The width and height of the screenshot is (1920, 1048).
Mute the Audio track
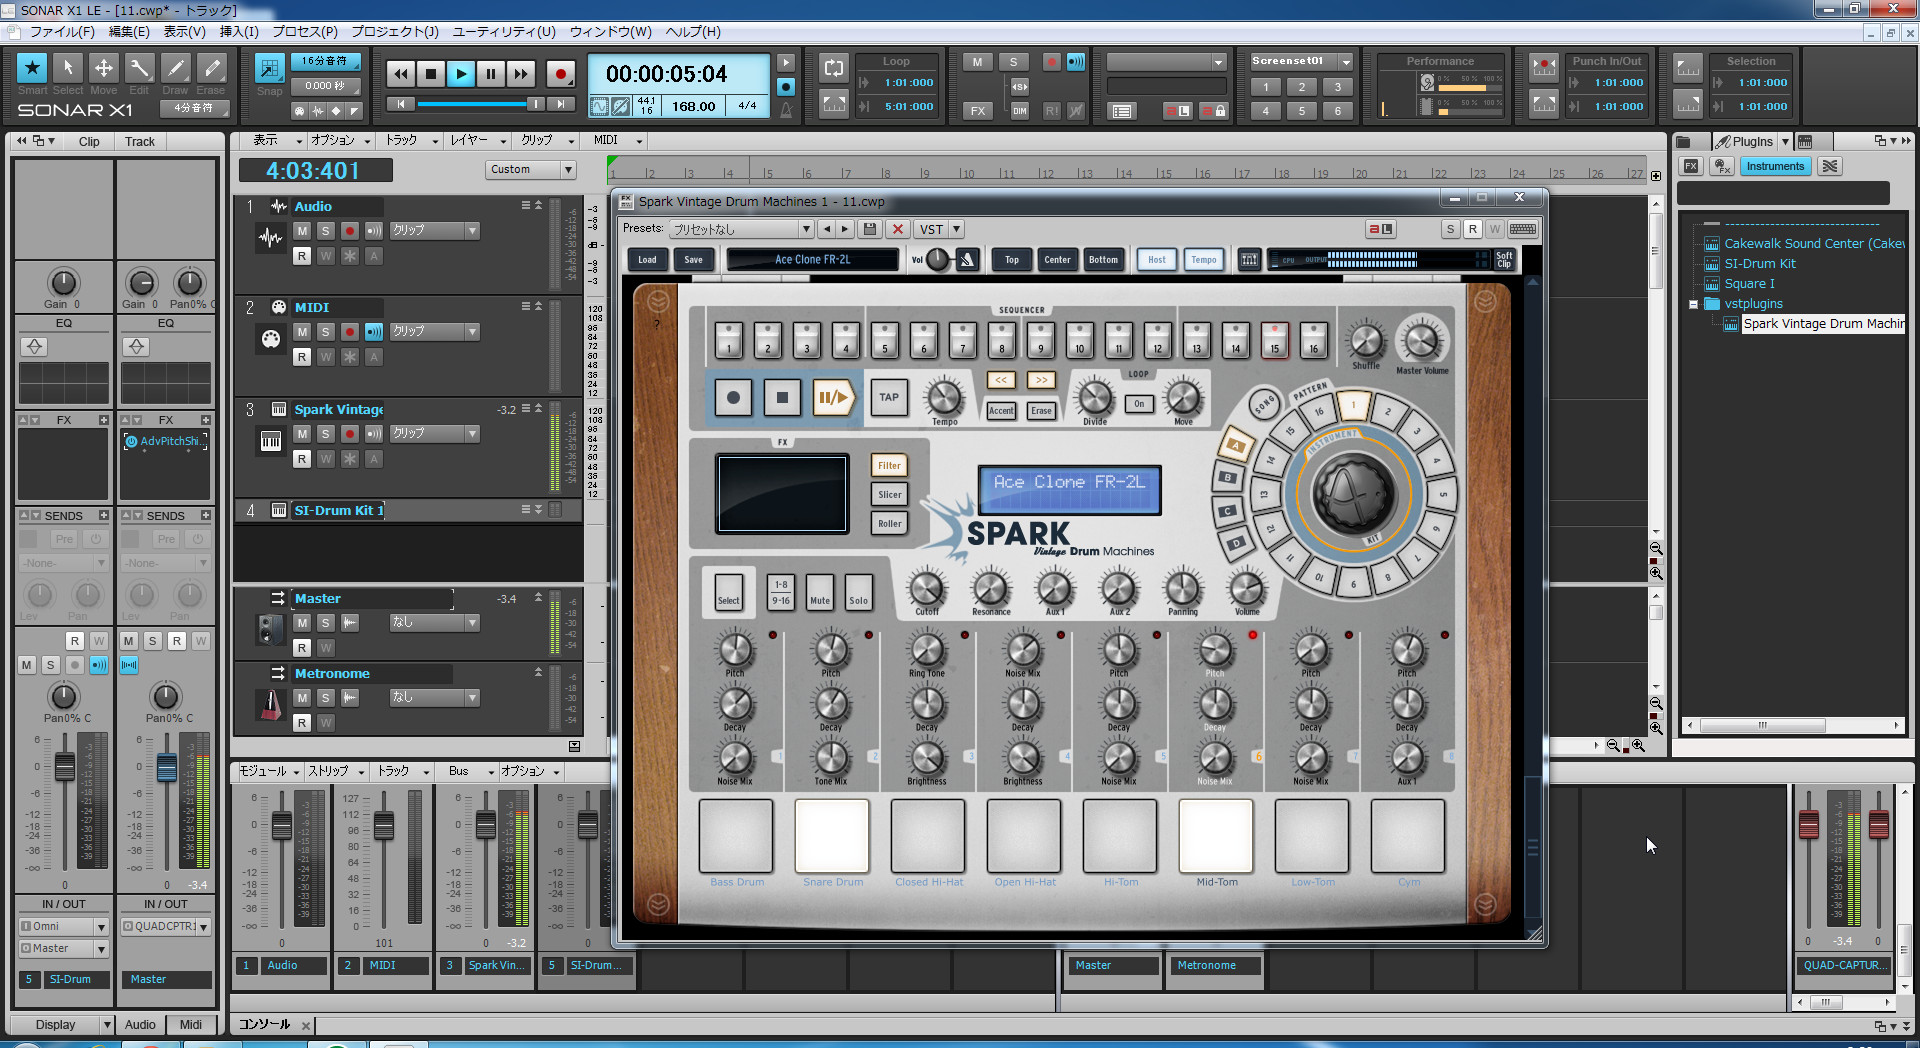[302, 231]
